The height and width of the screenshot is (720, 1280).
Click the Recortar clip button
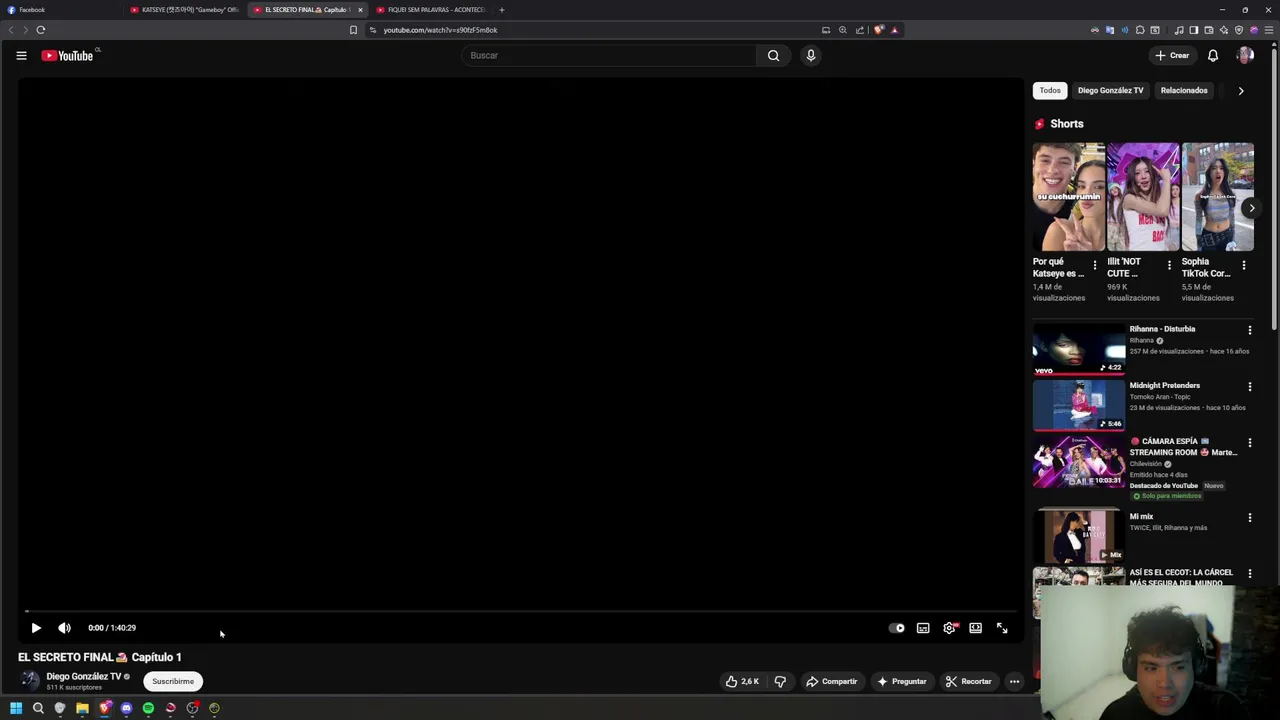pyautogui.click(x=969, y=682)
